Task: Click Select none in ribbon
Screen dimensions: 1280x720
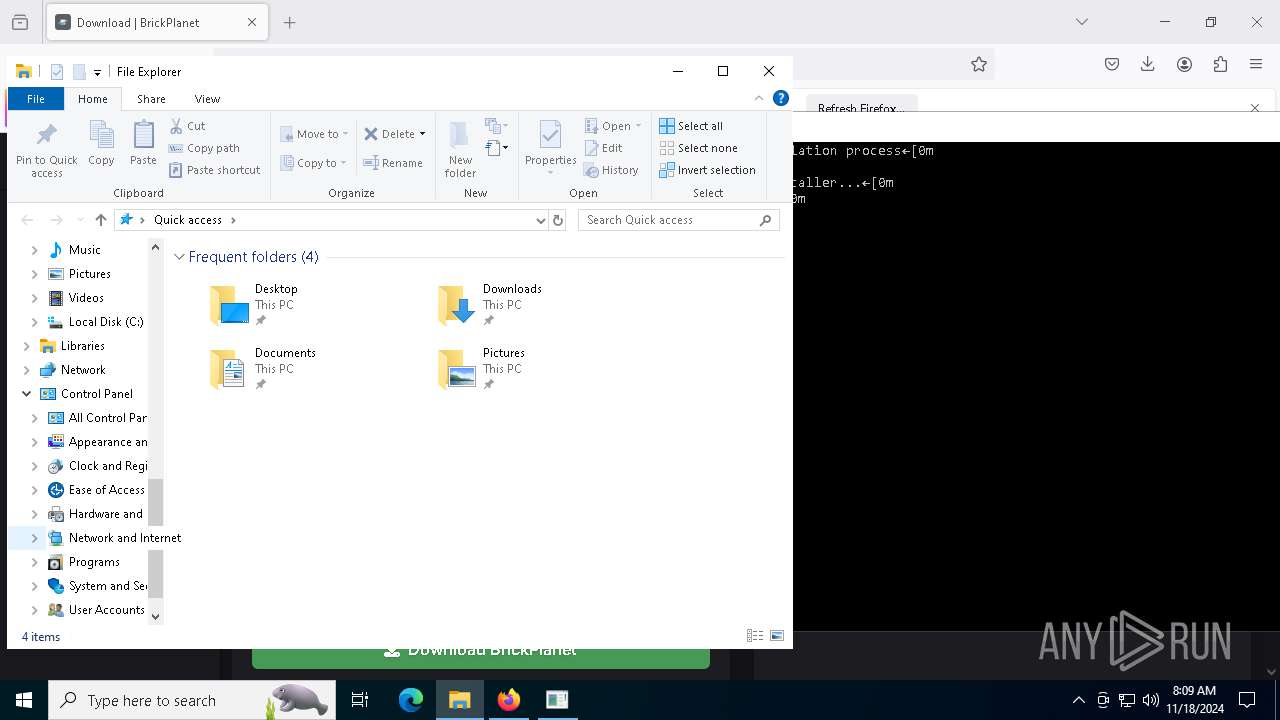Action: point(697,148)
